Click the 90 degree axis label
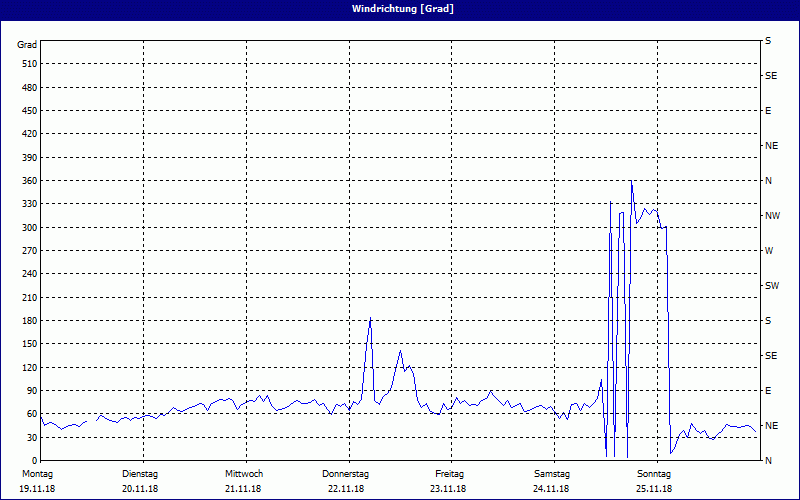This screenshot has width=800, height=500. pyautogui.click(x=32, y=391)
